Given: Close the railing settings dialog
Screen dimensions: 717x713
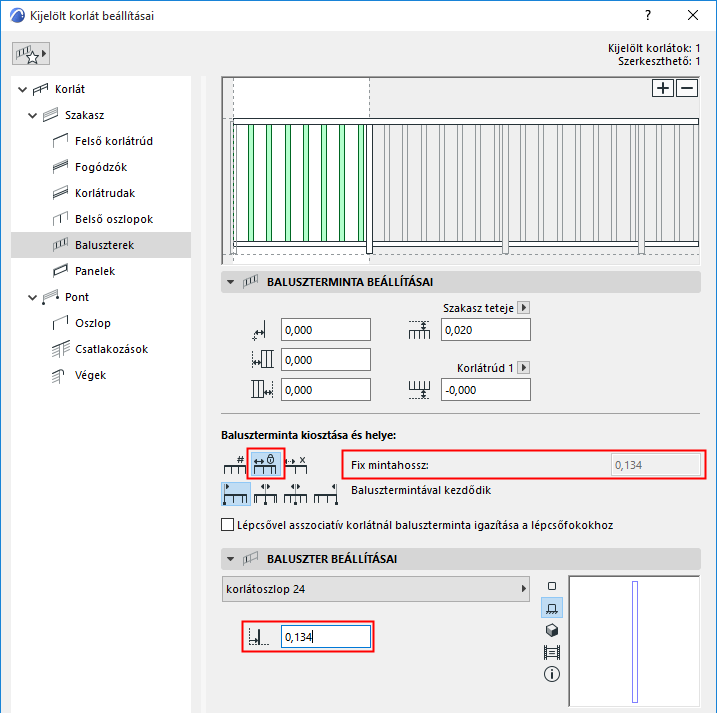Looking at the screenshot, I should pos(693,16).
